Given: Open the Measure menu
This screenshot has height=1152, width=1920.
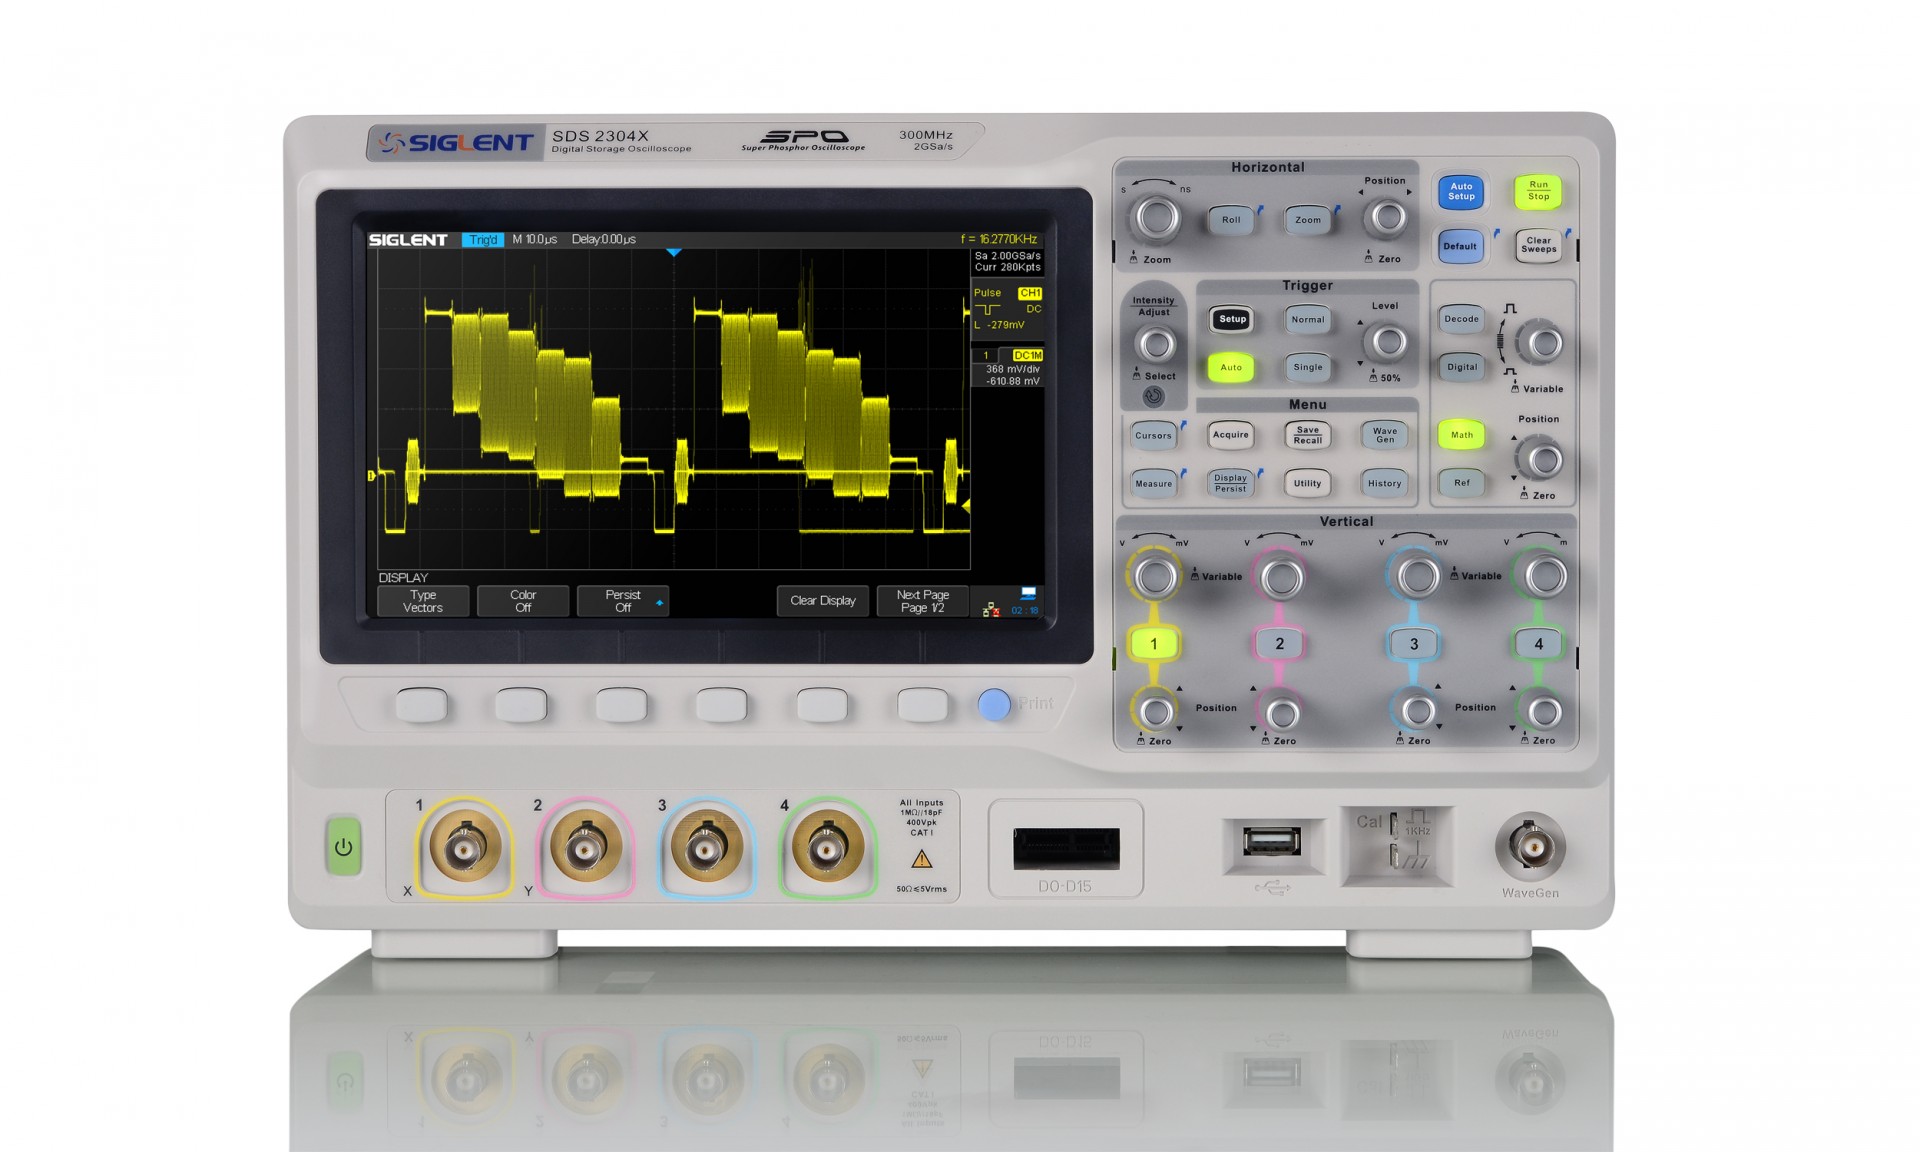Looking at the screenshot, I should pos(1153,483).
